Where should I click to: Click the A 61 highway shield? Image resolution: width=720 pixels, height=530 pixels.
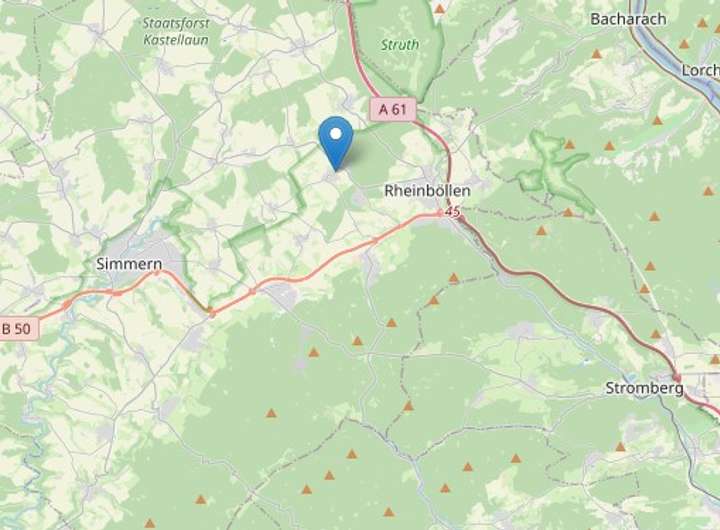coord(393,109)
